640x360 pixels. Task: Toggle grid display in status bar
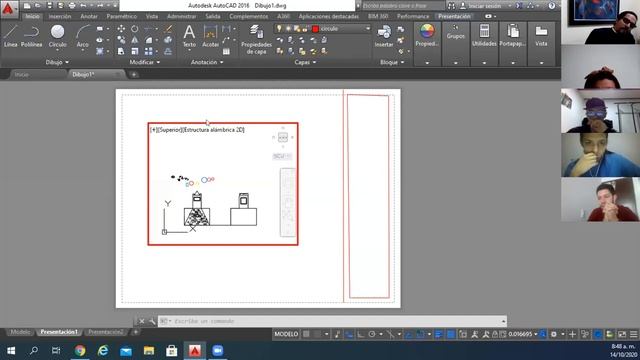pyautogui.click(x=306, y=334)
